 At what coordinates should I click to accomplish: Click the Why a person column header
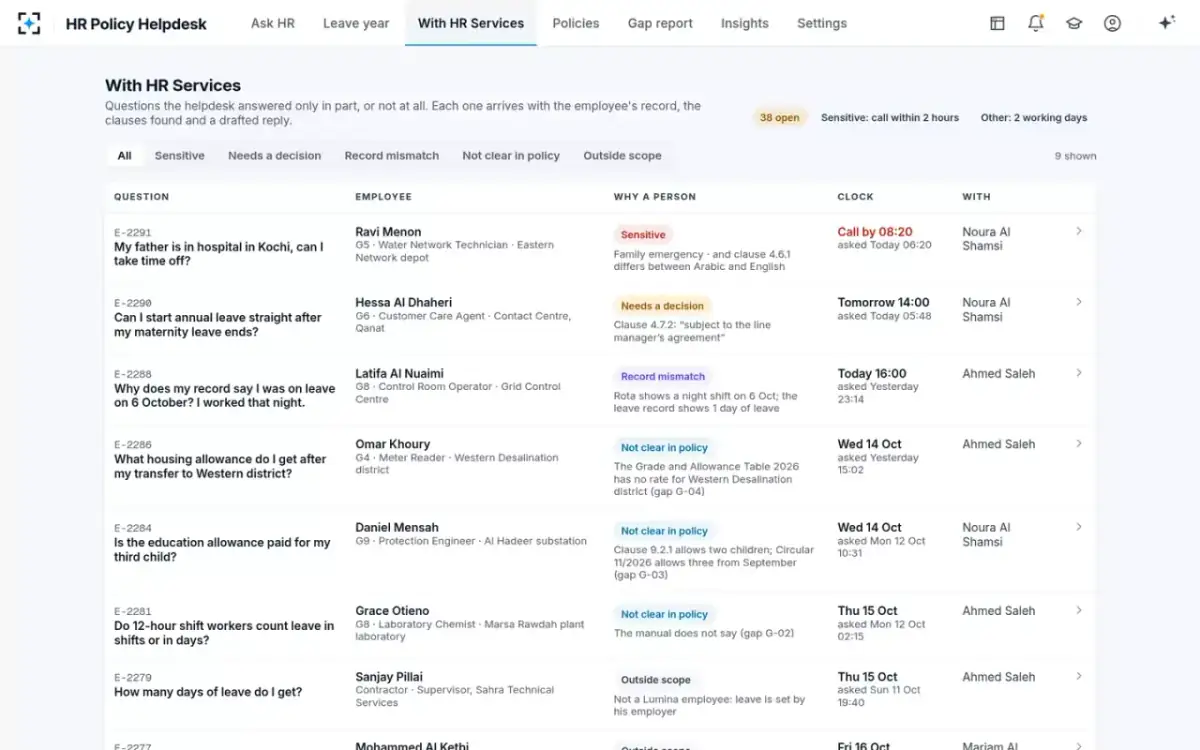pyautogui.click(x=655, y=197)
